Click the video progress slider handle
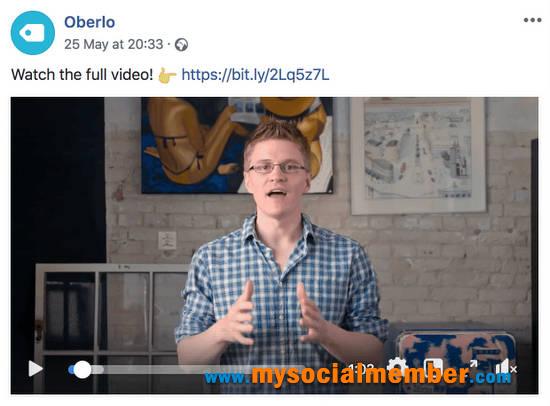Viewport: 550px width, 406px height. tap(82, 370)
